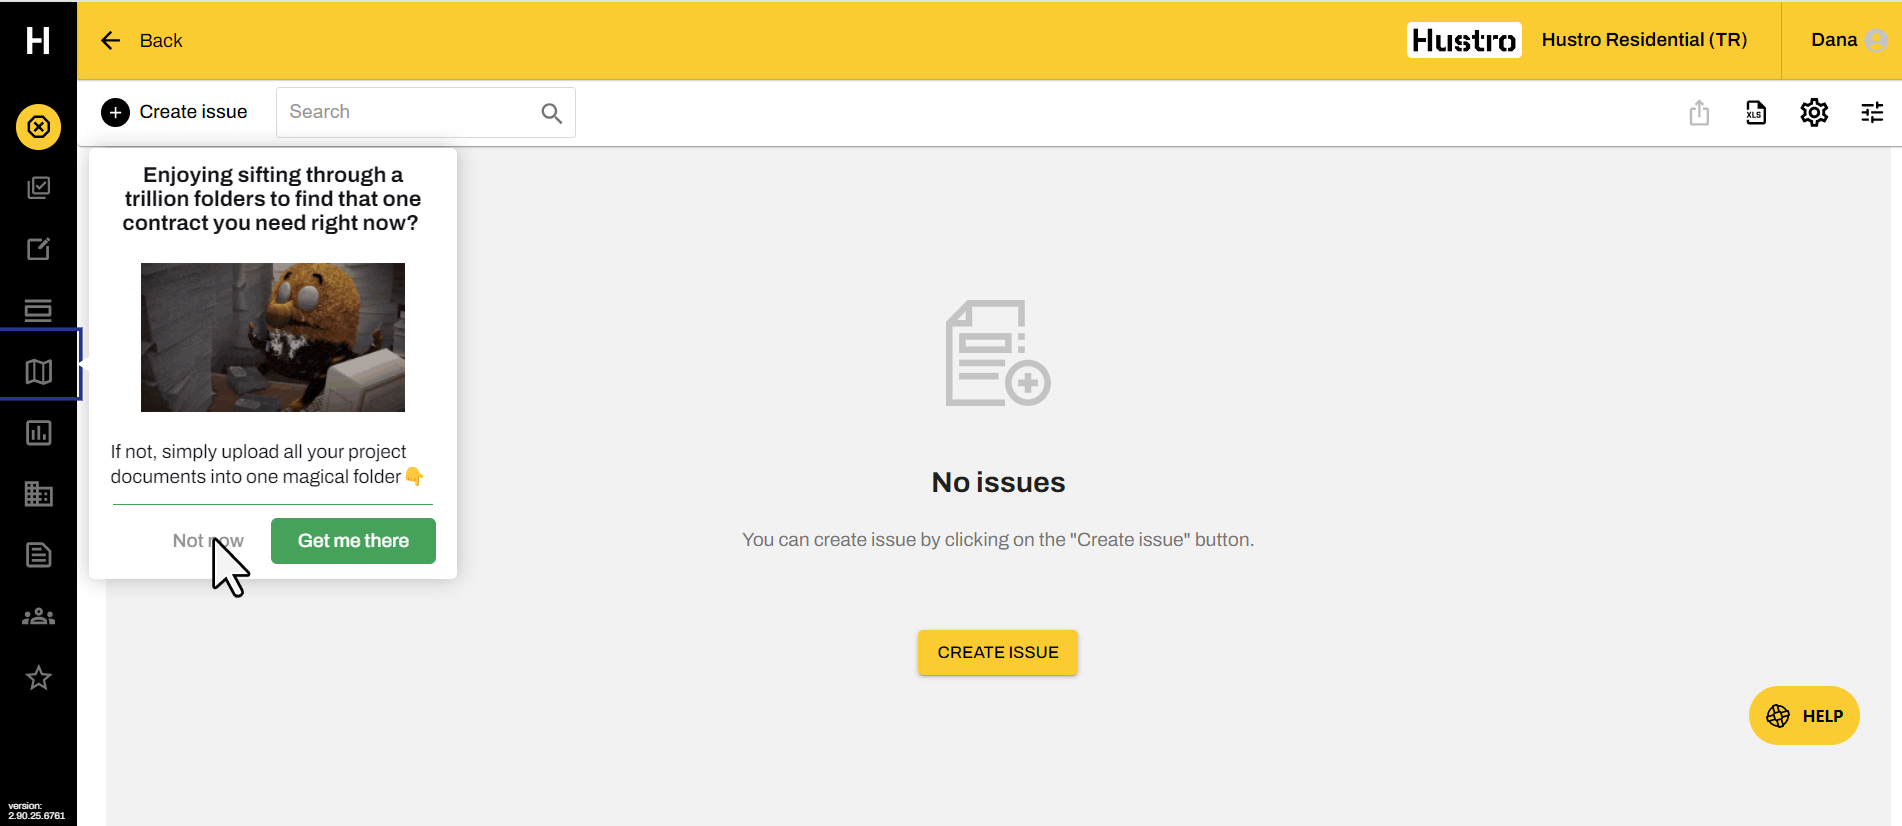Open the building/companies sidebar icon

(x=38, y=494)
